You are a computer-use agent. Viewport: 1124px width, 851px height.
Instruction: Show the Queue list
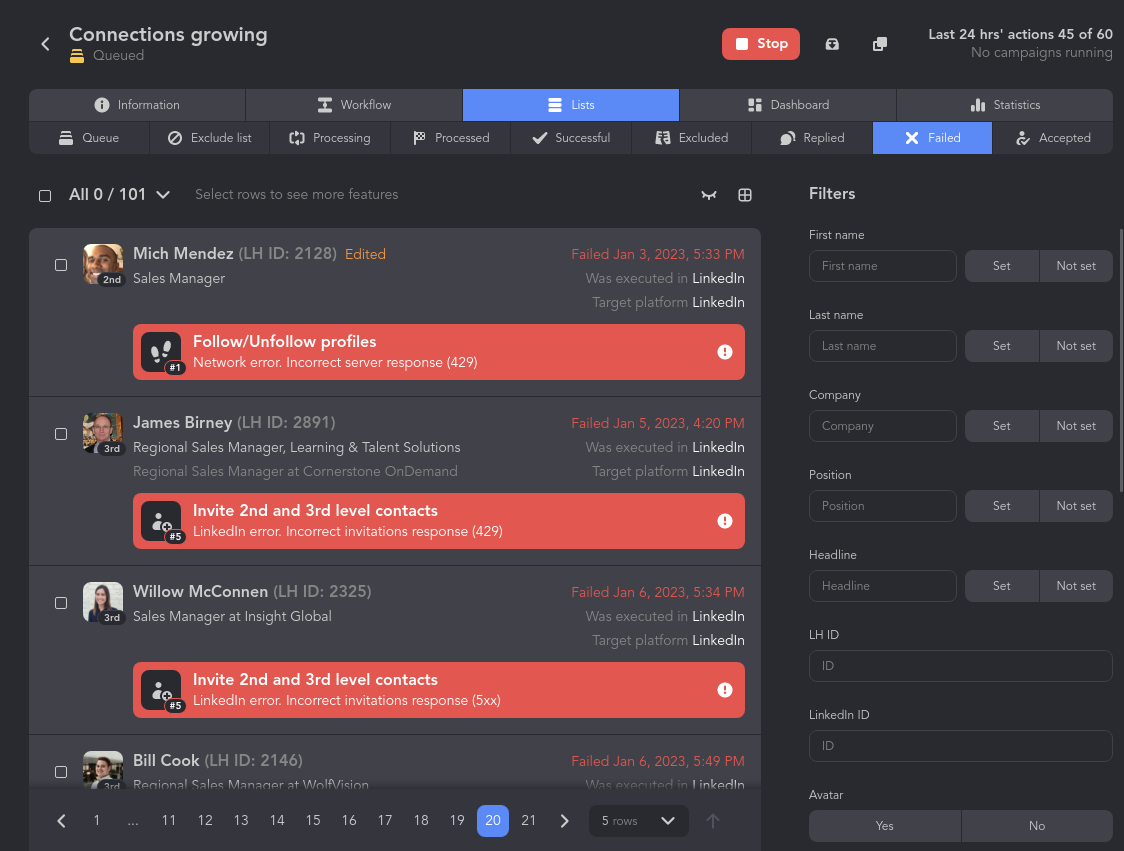(89, 138)
